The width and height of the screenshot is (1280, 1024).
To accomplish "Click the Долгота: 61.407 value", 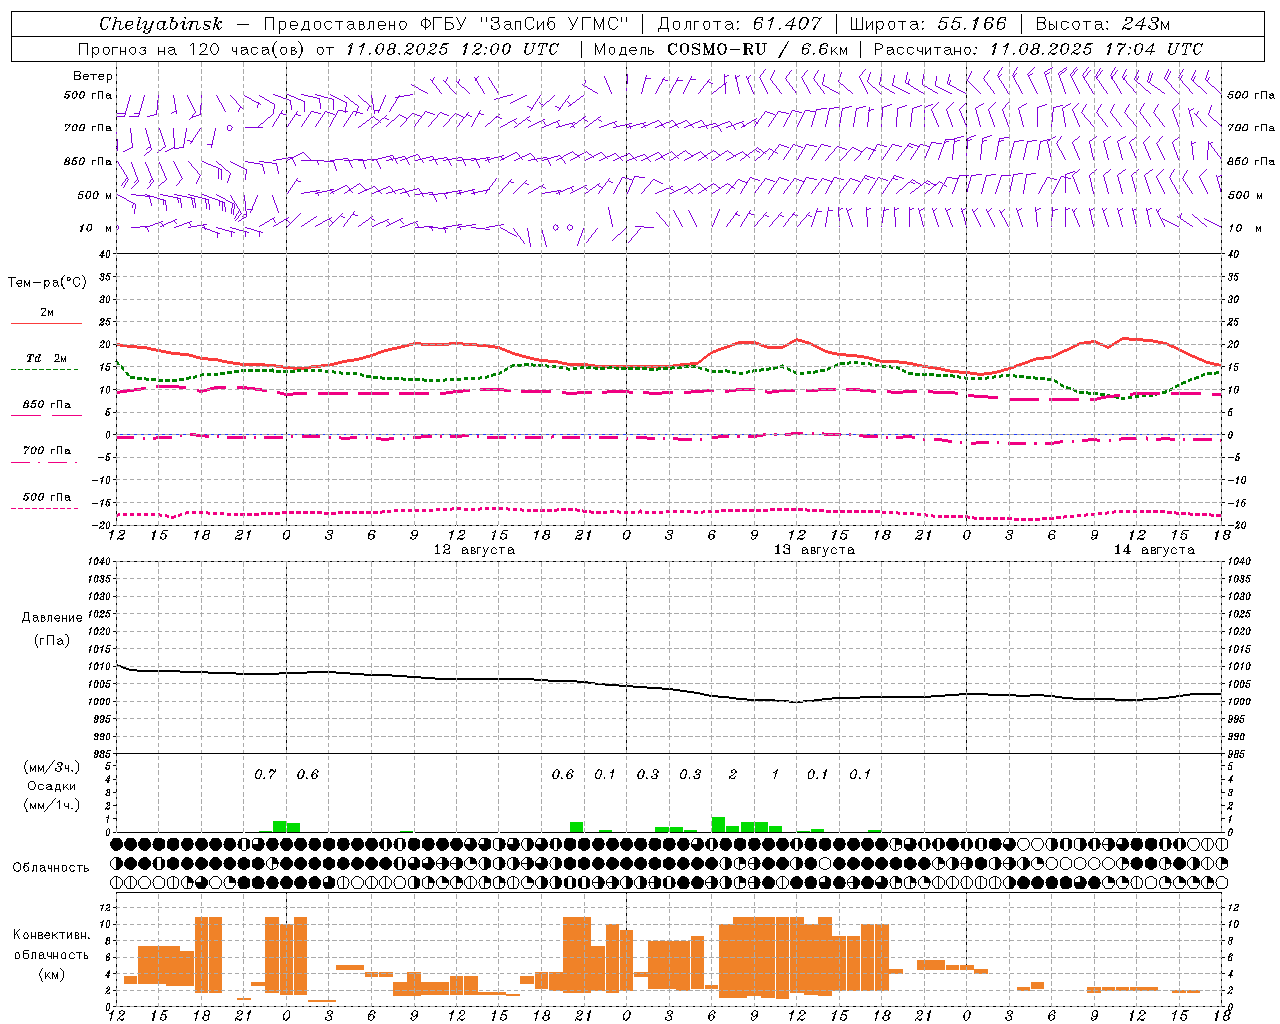I will [739, 24].
